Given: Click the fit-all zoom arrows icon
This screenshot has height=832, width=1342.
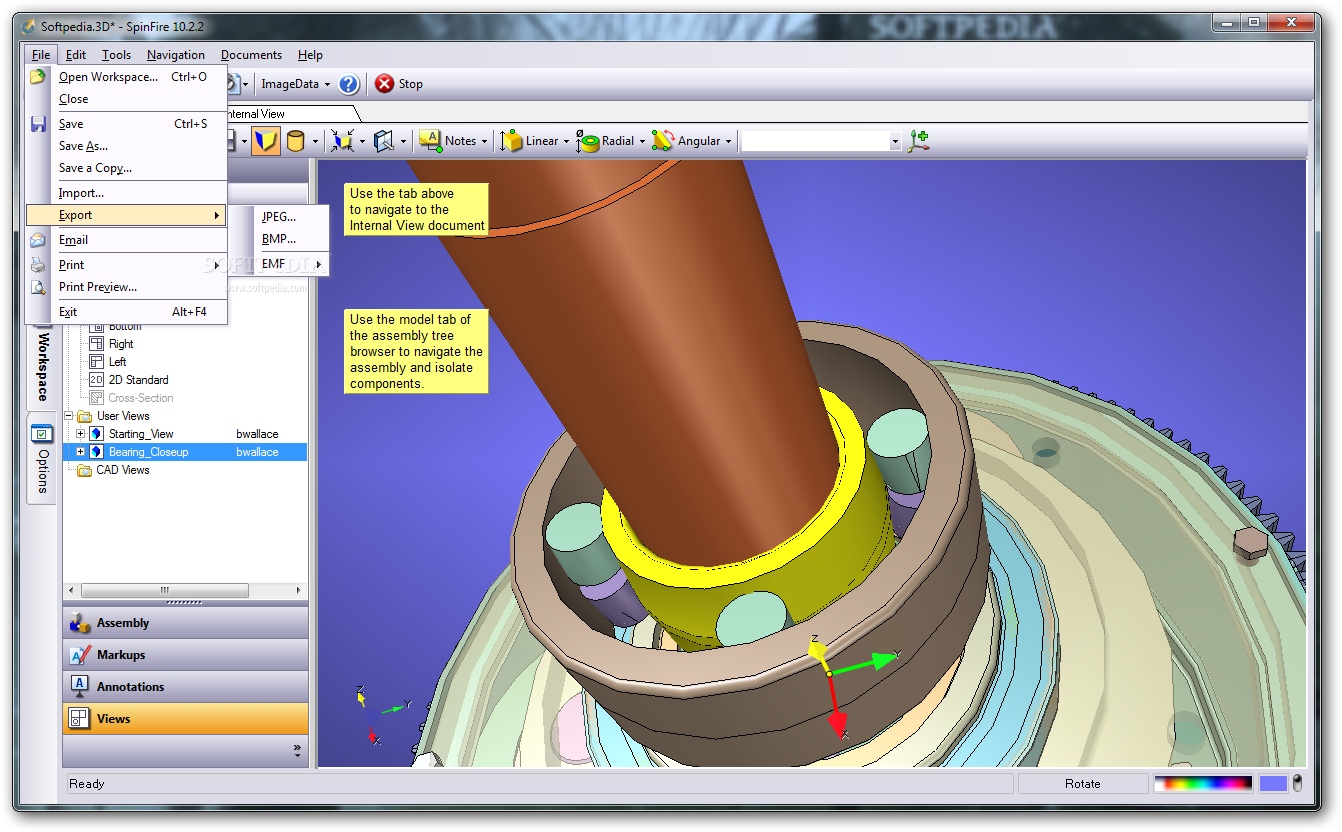Looking at the screenshot, I should click(343, 141).
